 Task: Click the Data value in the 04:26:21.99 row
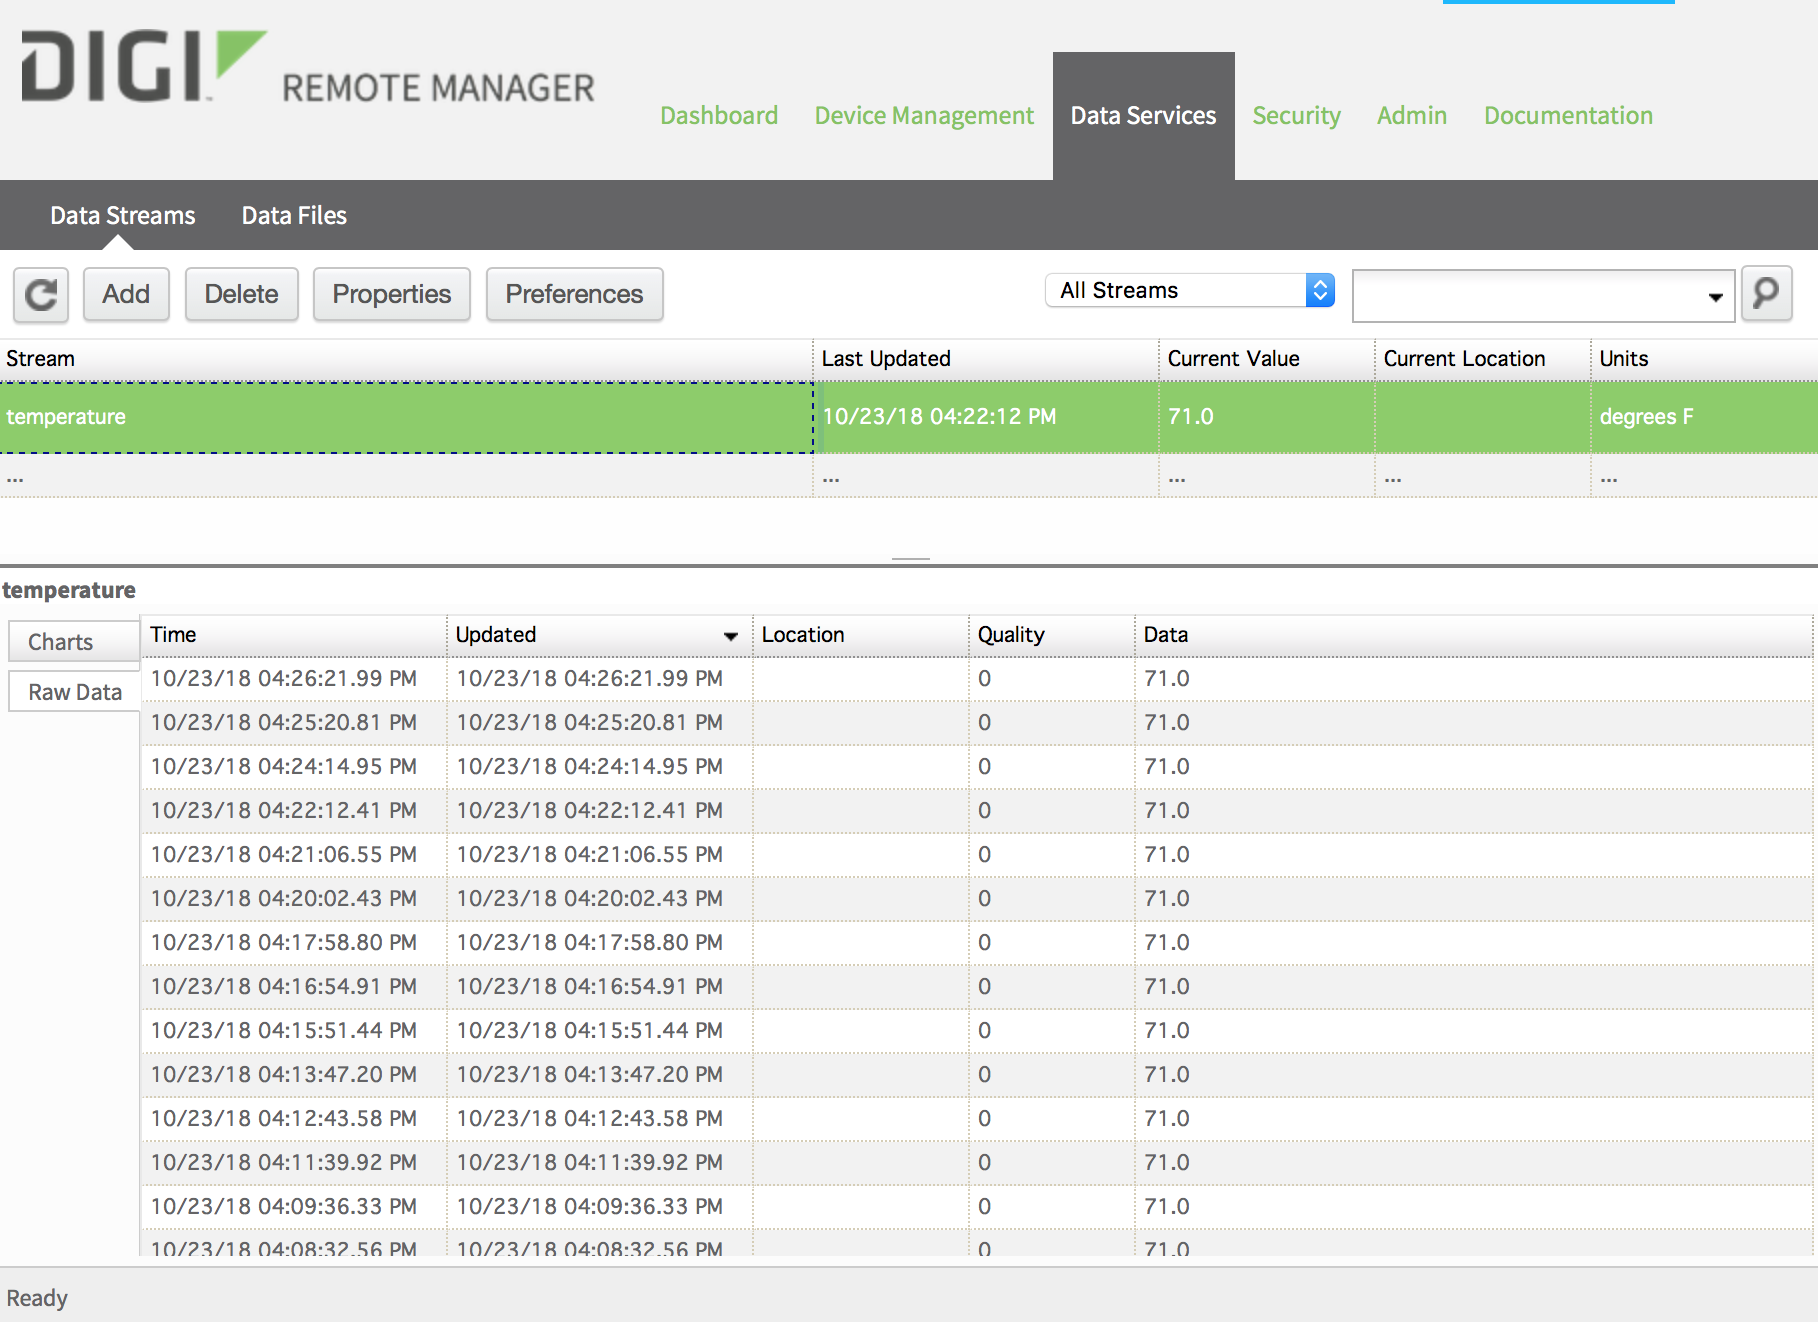coord(1167,679)
